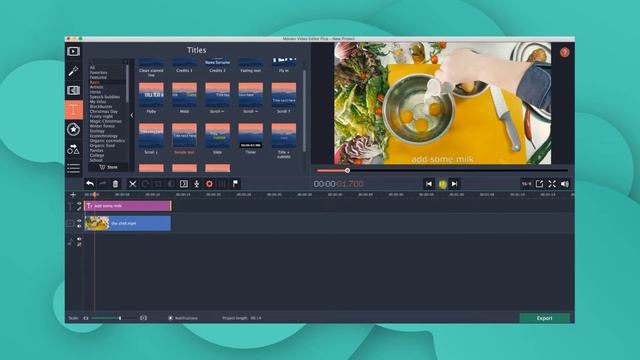Click the Export button
The height and width of the screenshot is (360, 640).
tap(544, 318)
